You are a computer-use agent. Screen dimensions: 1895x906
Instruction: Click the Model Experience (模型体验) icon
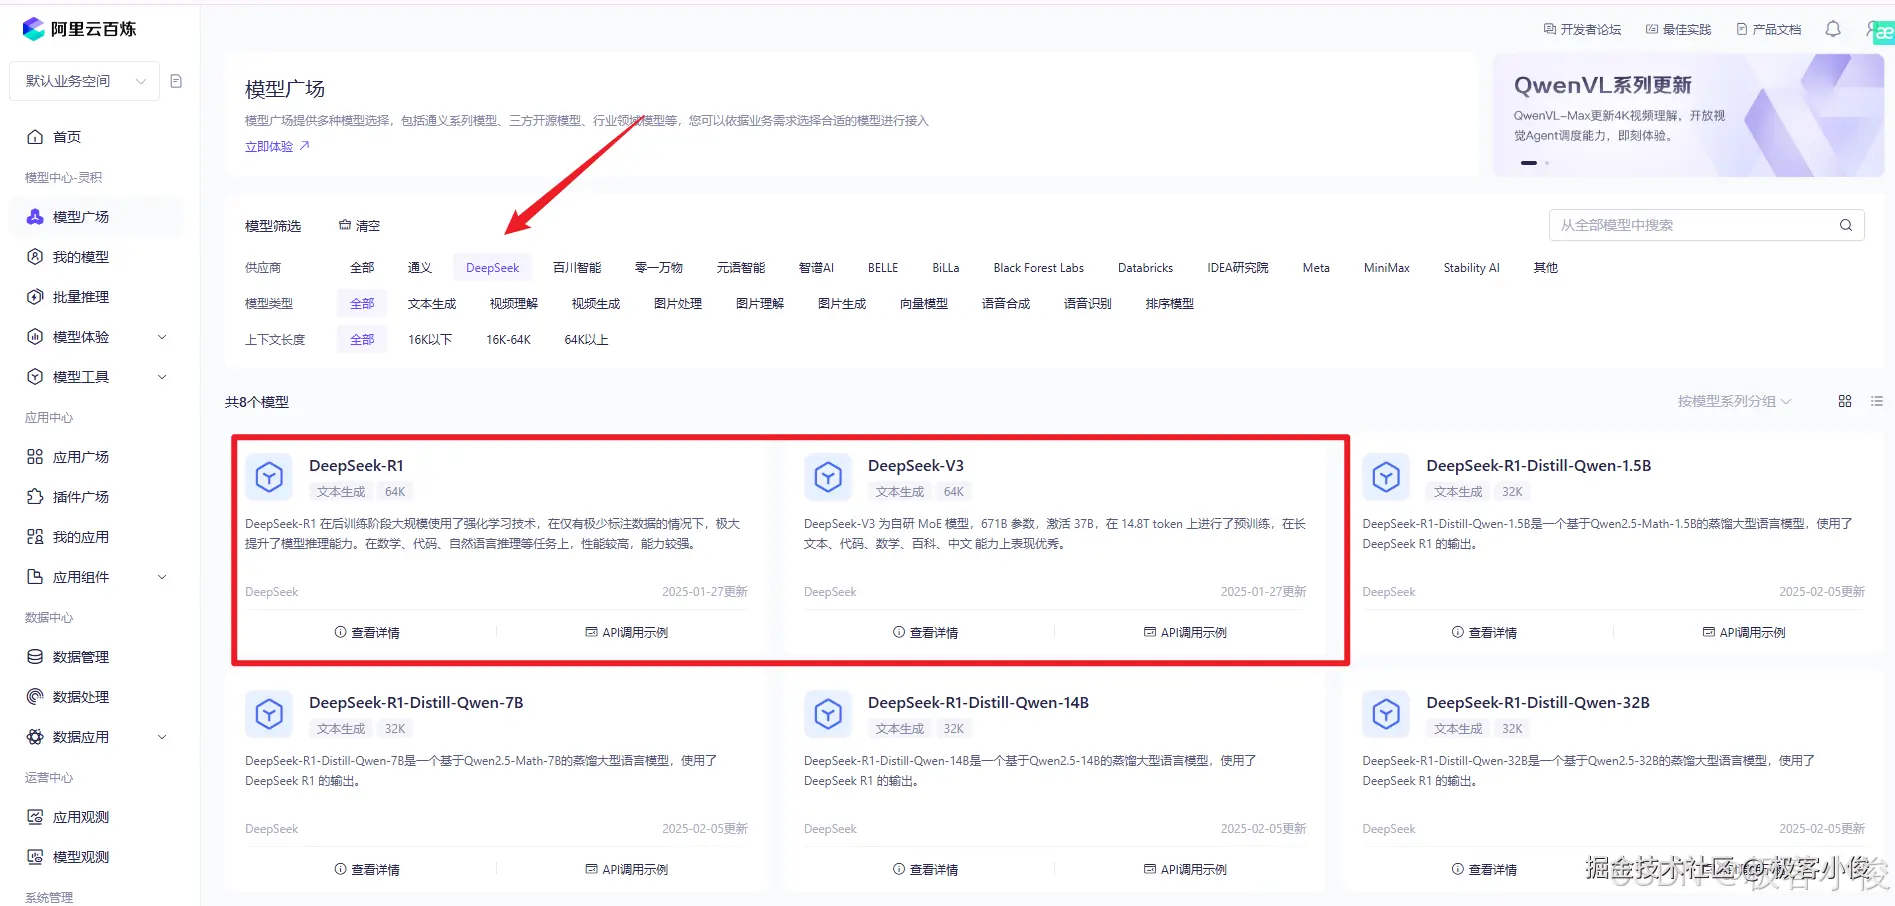35,337
